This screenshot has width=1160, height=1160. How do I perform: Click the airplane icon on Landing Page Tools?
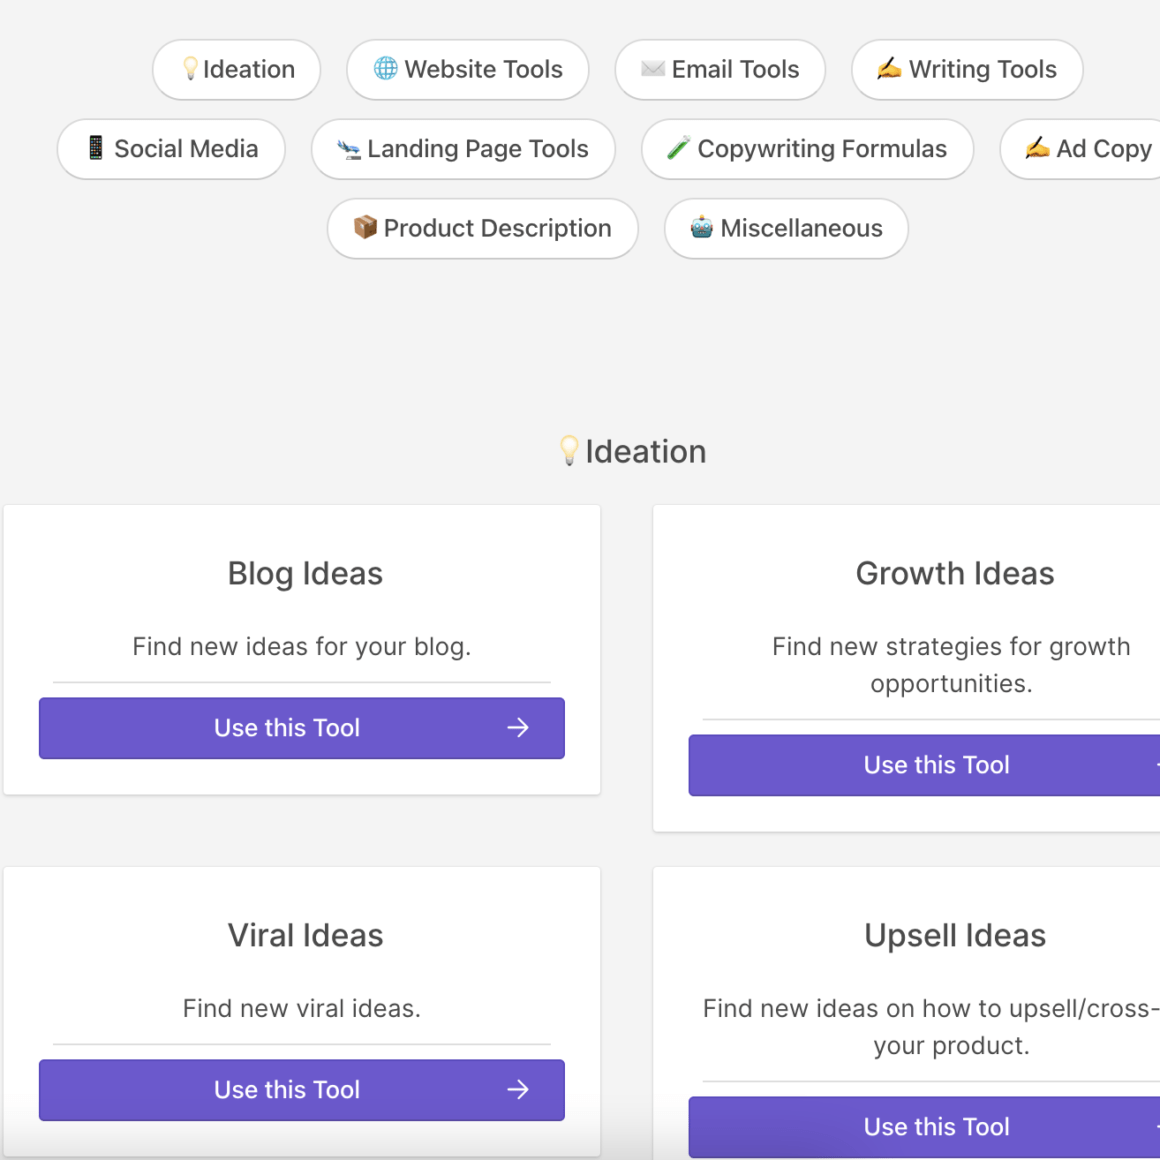pos(349,149)
